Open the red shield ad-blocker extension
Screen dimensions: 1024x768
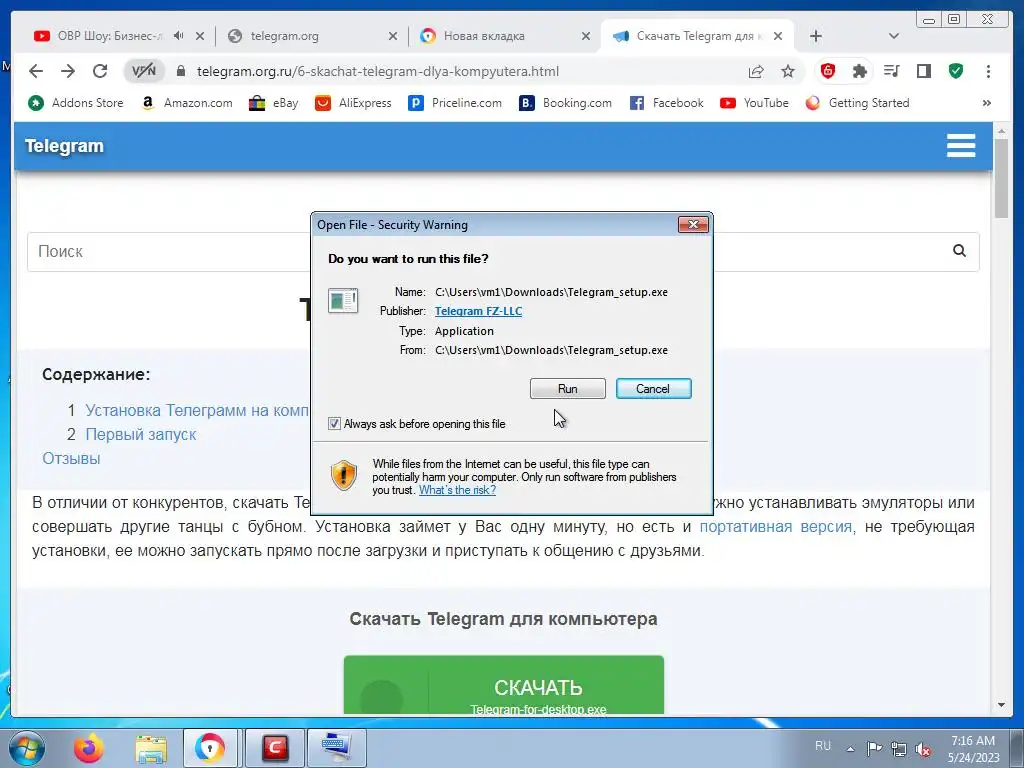(x=828, y=71)
